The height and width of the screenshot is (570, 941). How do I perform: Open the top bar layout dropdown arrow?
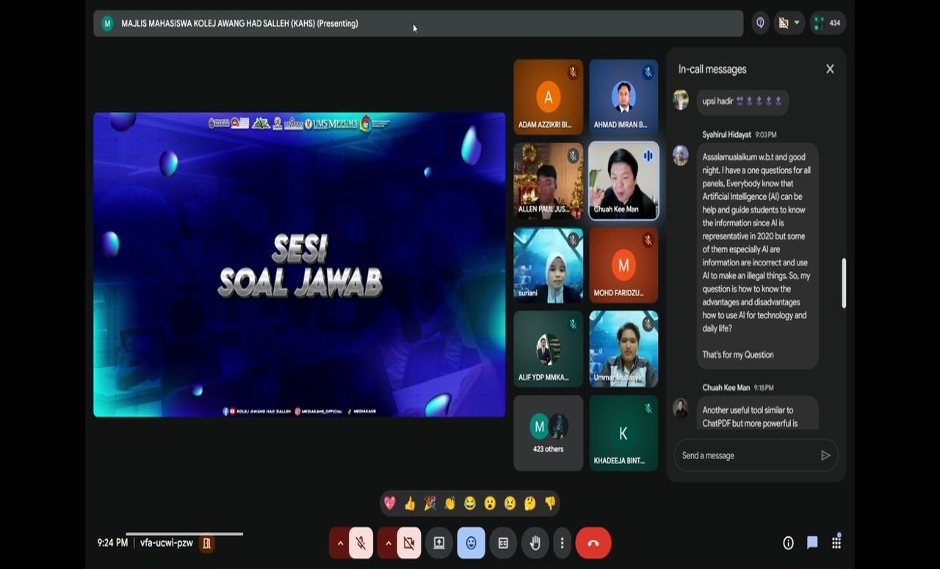pyautogui.click(x=797, y=23)
